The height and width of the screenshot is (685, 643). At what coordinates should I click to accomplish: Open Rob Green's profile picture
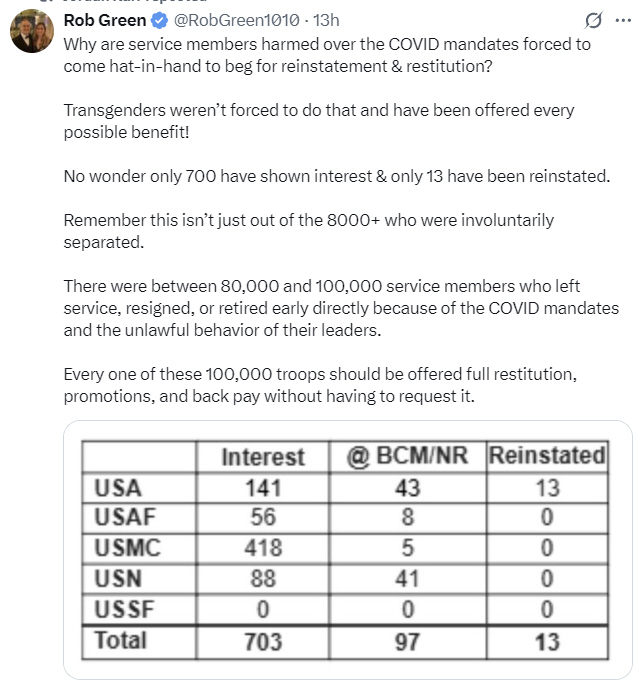pos(32,31)
